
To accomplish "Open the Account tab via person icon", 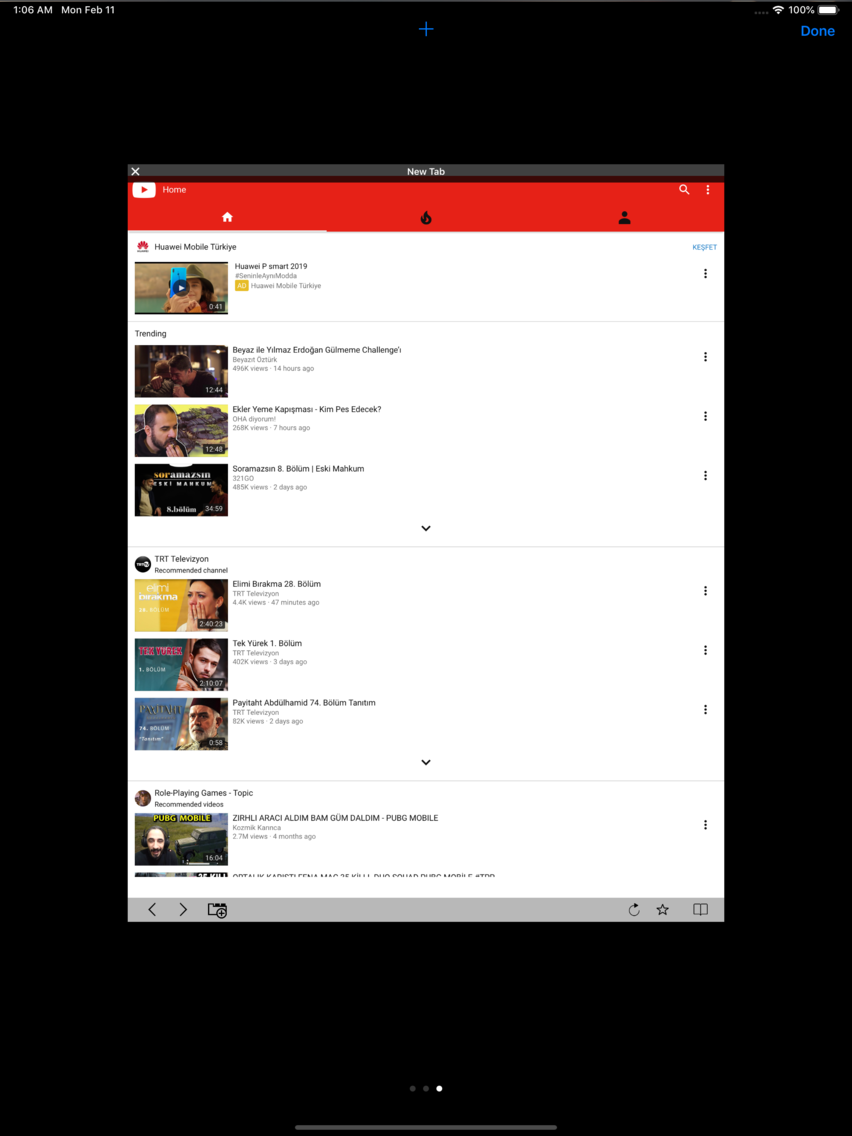I will [x=624, y=216].
